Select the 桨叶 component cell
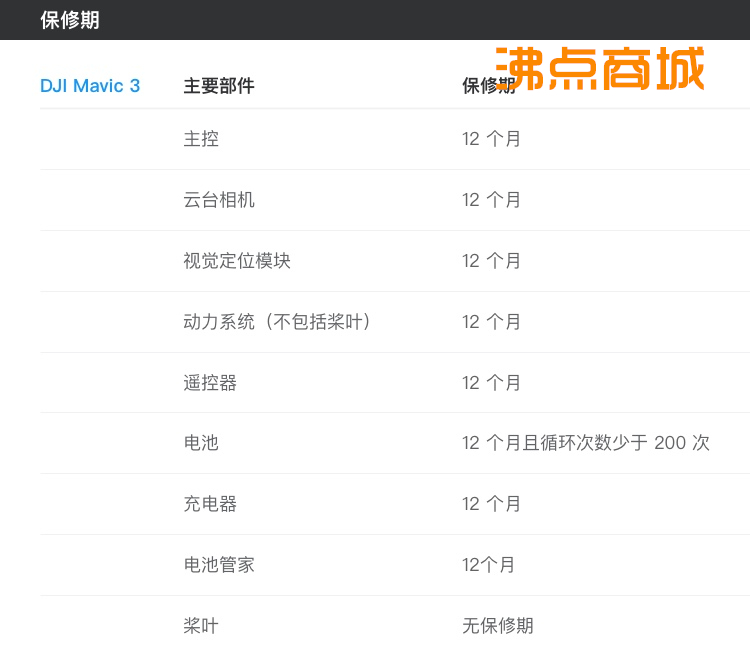Screen dimensions: 750x671 pyautogui.click(x=201, y=626)
